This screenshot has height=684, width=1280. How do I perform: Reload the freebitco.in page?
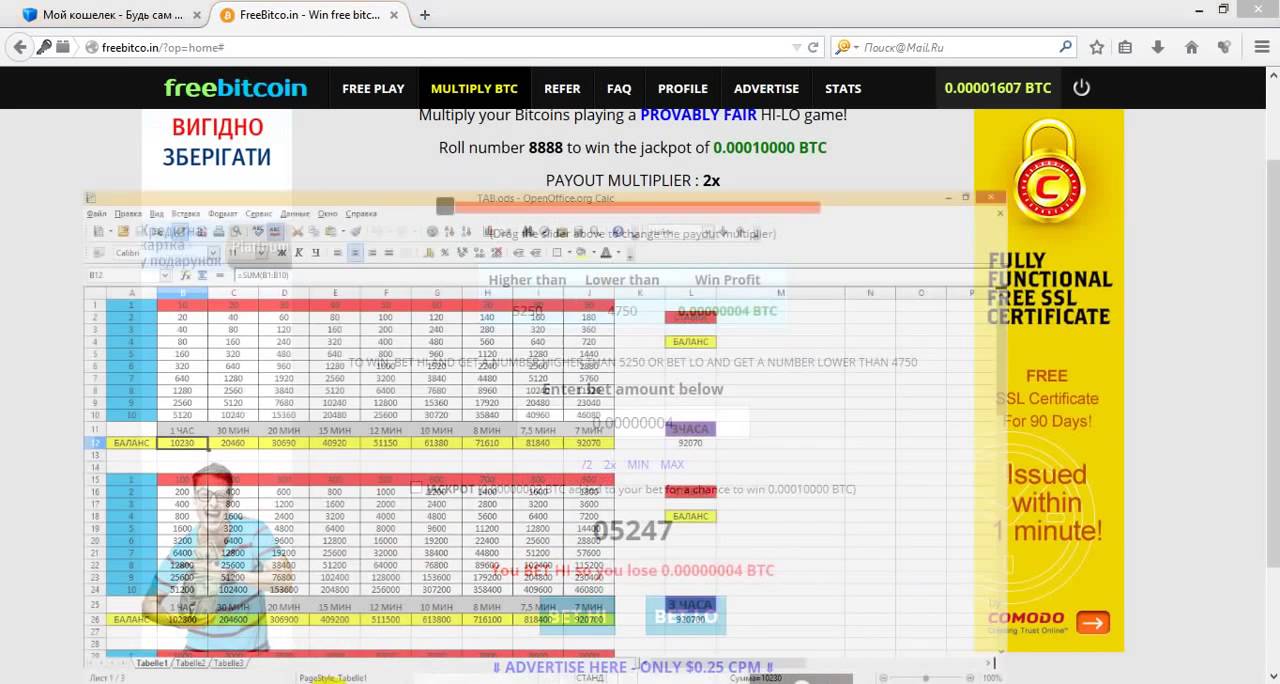click(x=813, y=47)
